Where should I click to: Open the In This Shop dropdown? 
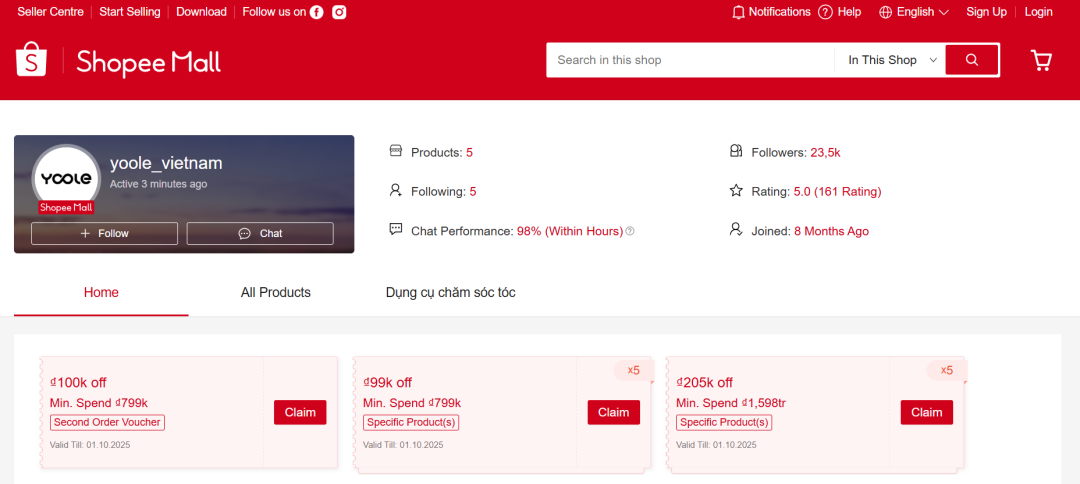pyautogui.click(x=893, y=60)
